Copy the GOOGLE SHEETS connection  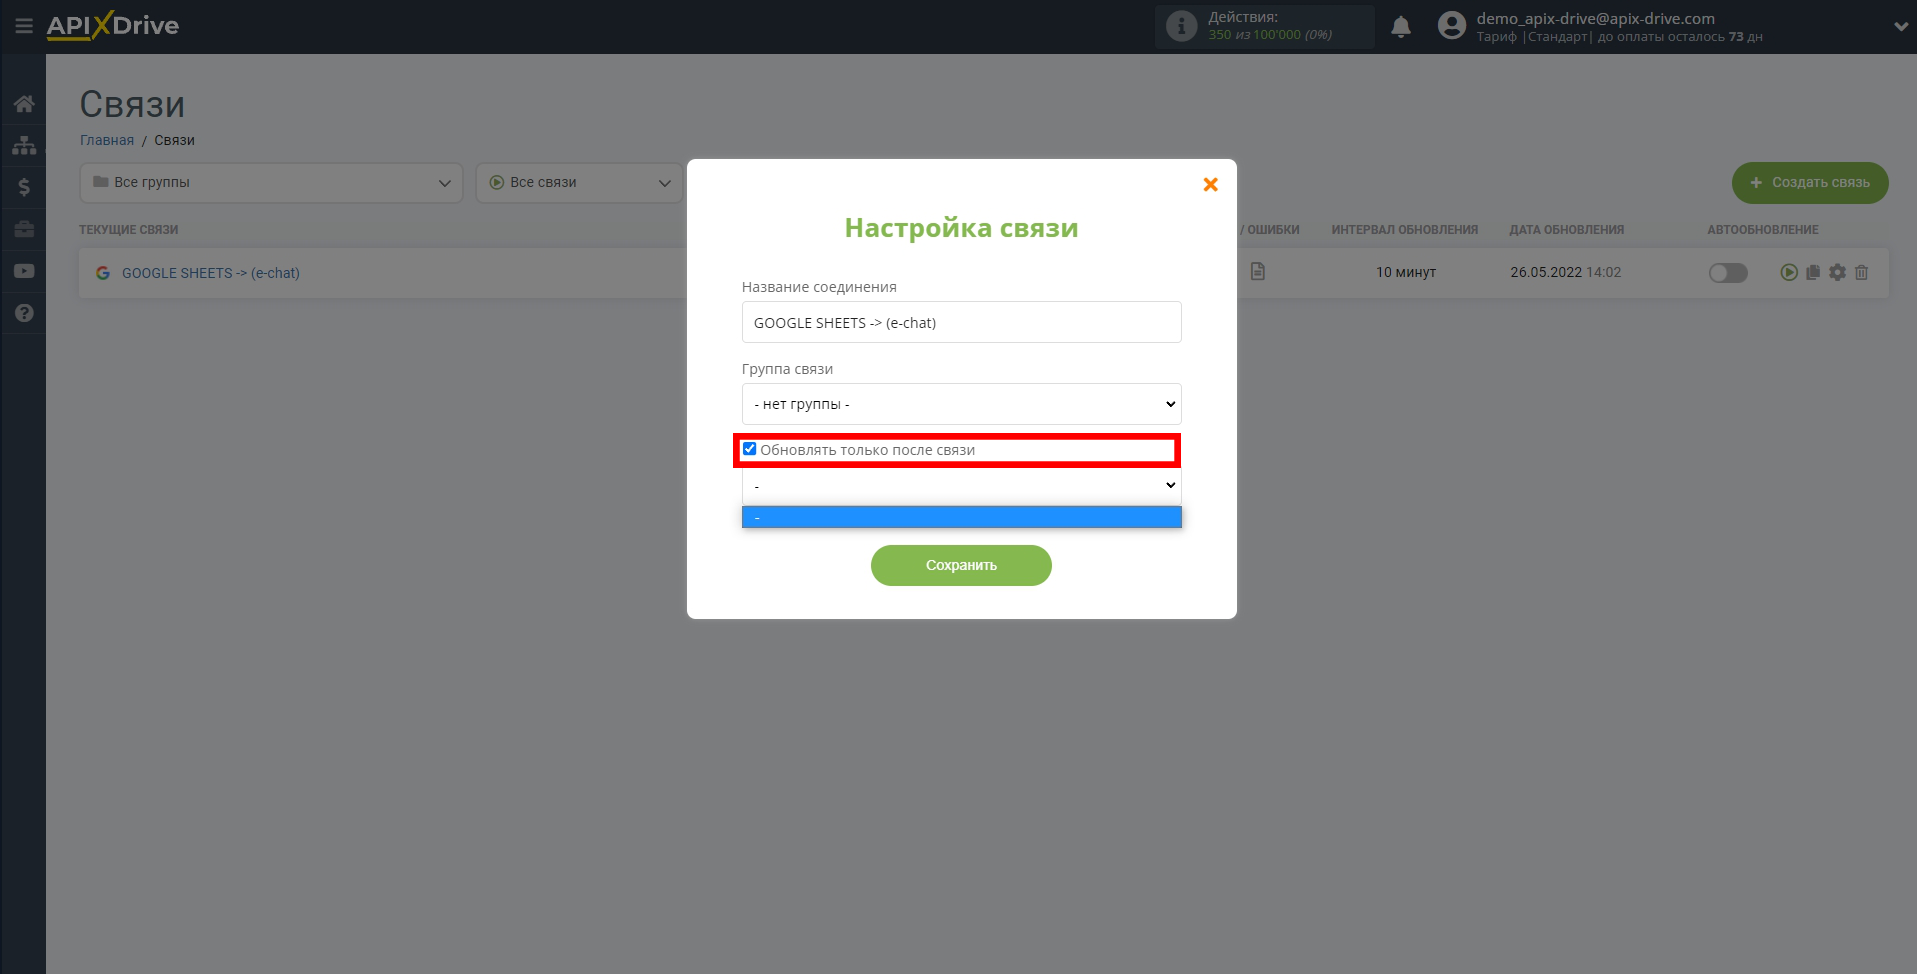tap(1813, 272)
